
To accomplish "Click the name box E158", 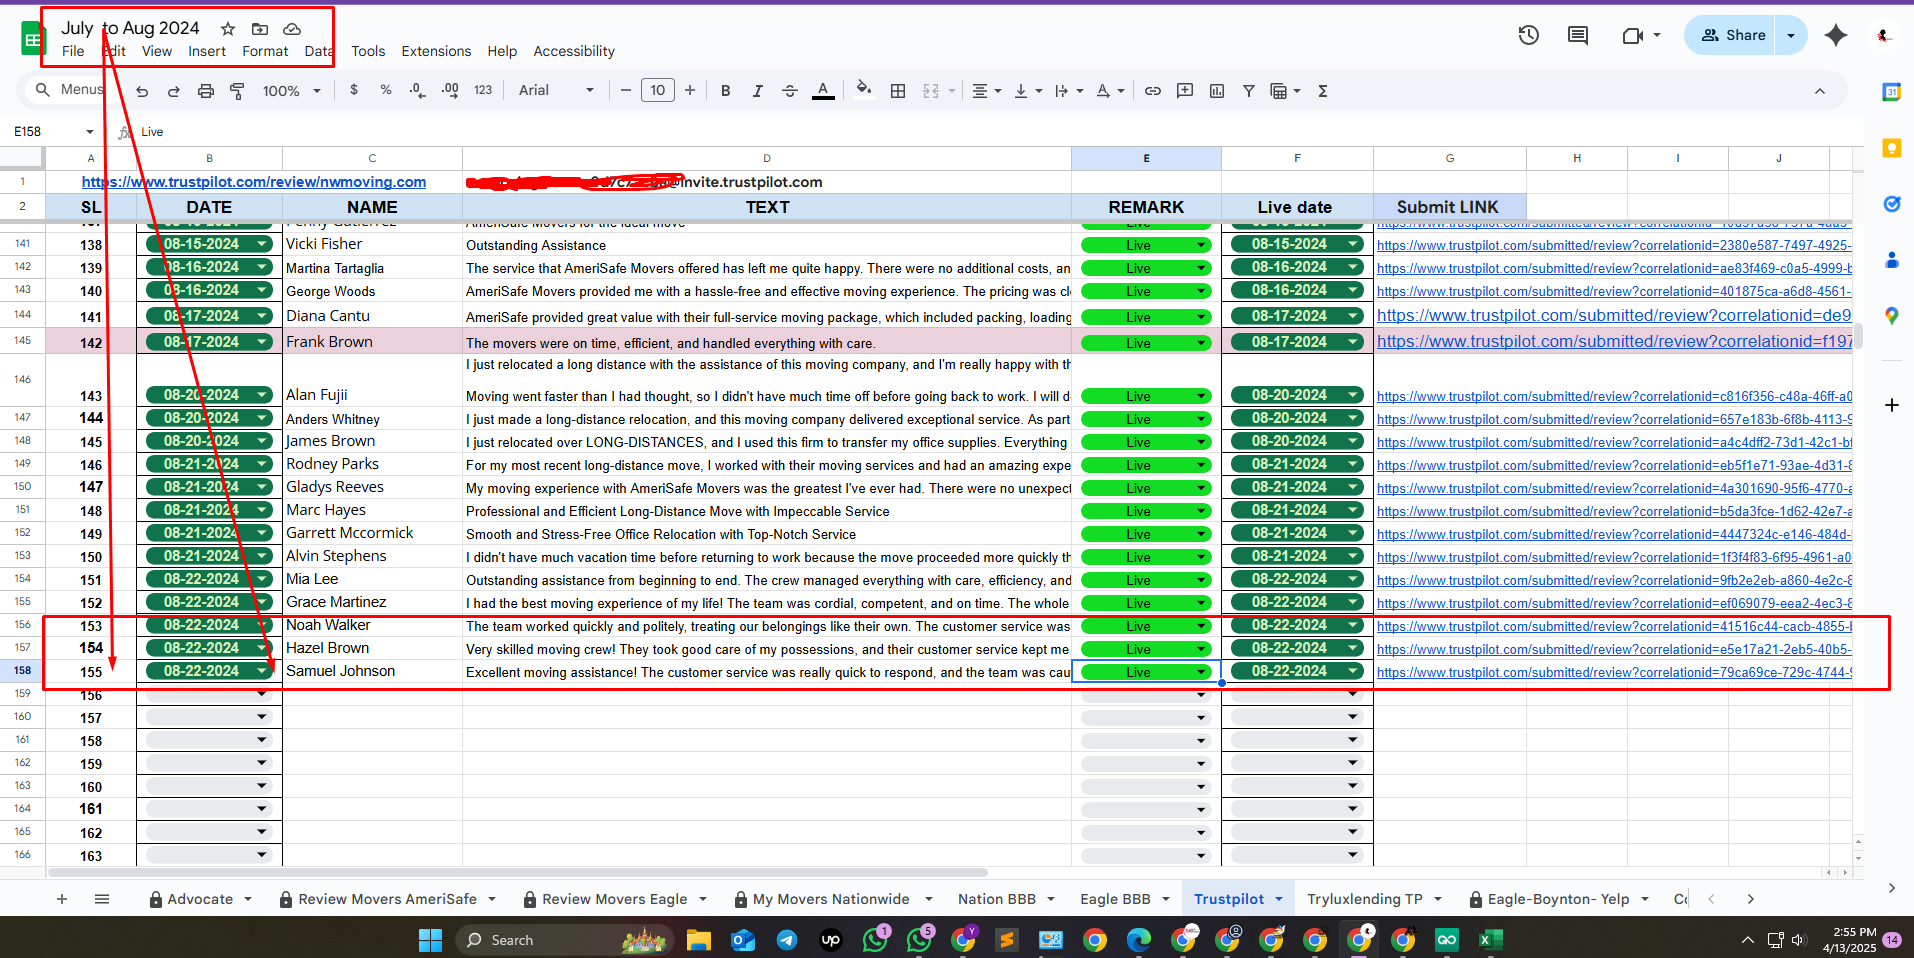I will [x=53, y=132].
